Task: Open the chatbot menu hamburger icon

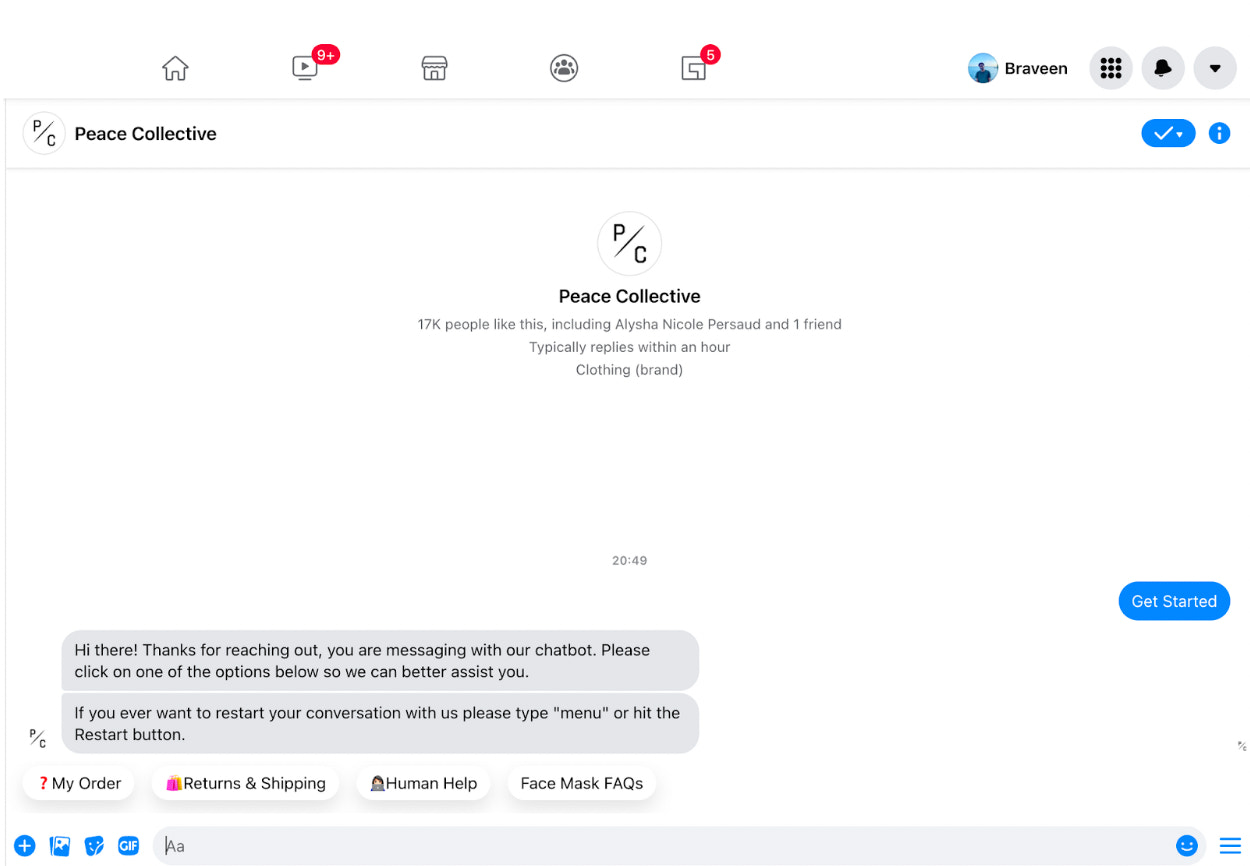Action: (1230, 846)
